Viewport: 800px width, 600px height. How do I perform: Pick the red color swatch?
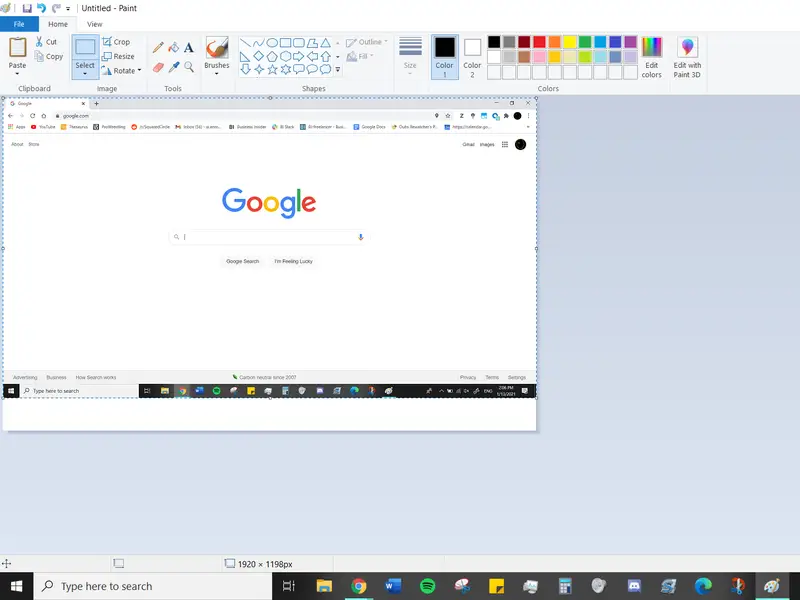(x=539, y=42)
